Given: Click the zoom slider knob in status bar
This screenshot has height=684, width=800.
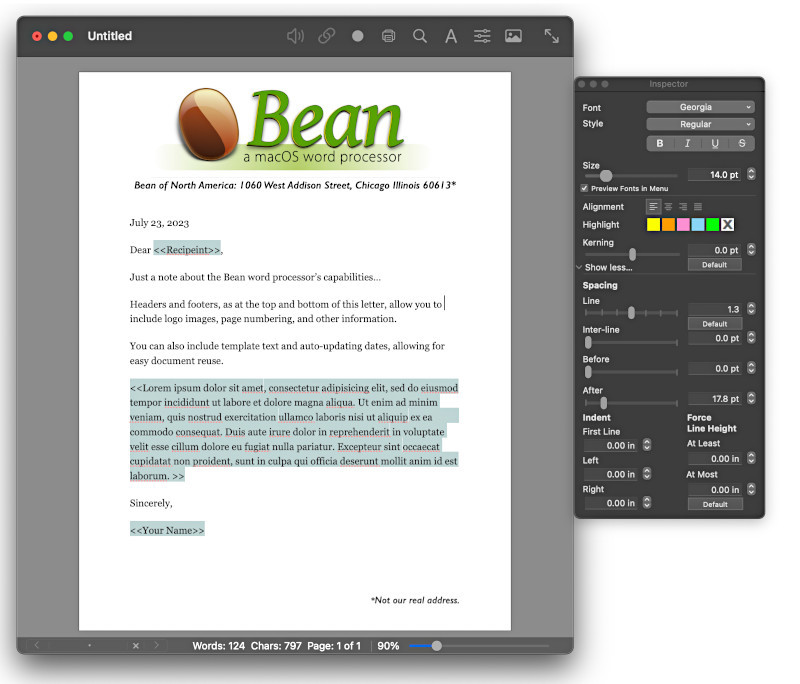Looking at the screenshot, I should (436, 646).
